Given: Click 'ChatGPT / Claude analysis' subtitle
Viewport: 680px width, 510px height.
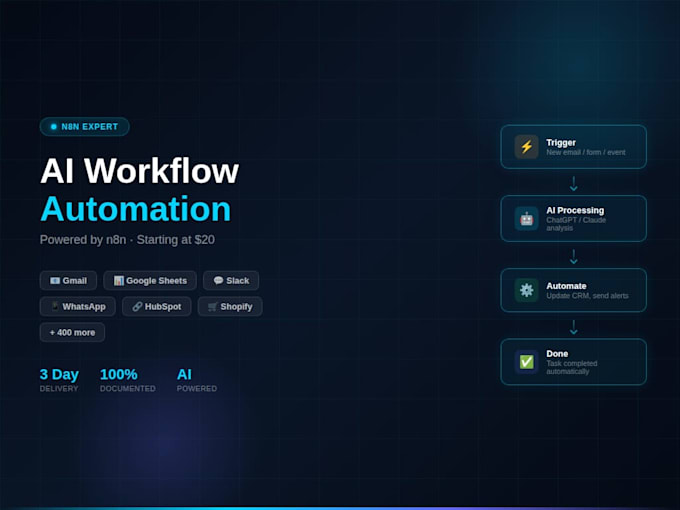Looking at the screenshot, I should (576, 224).
